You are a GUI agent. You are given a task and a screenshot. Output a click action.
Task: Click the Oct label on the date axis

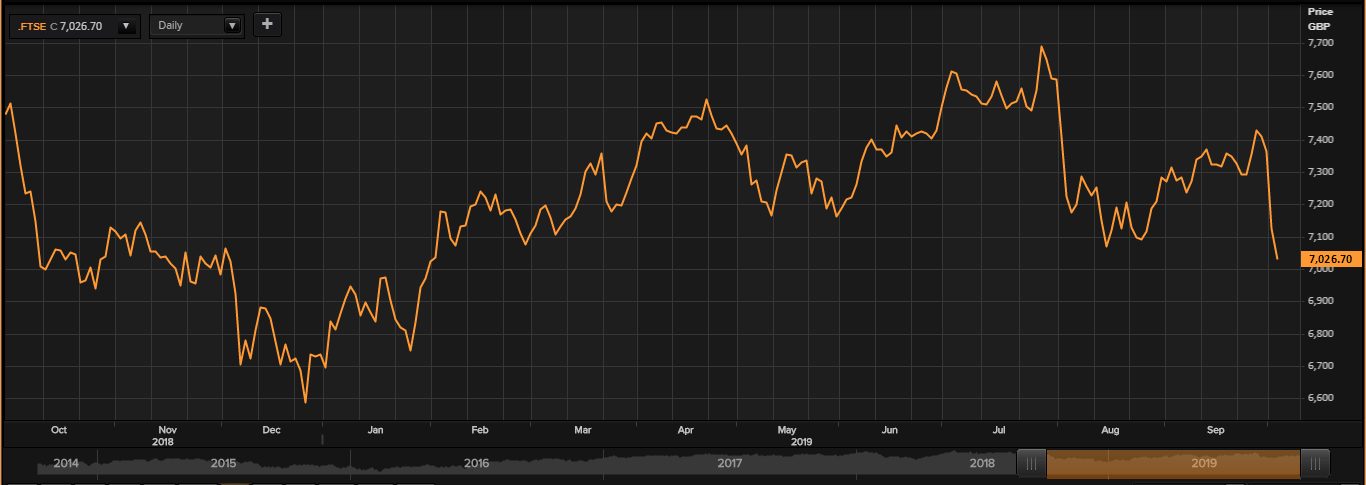(59, 430)
